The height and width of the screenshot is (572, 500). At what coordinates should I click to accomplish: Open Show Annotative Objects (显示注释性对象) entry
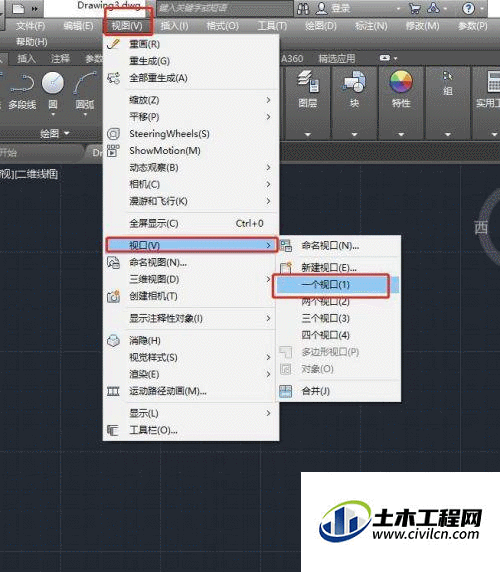[191, 318]
